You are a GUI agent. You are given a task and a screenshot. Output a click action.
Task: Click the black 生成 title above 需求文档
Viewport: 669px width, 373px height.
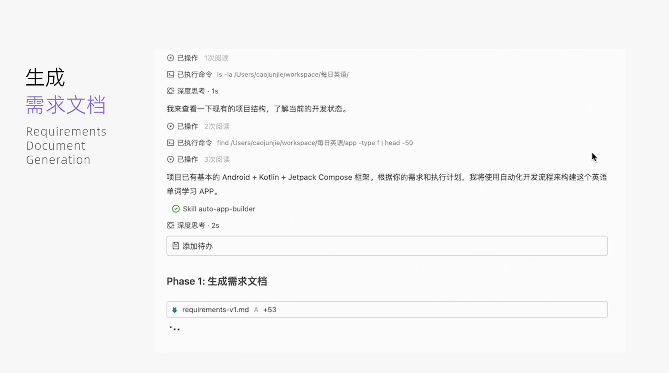[x=45, y=78]
